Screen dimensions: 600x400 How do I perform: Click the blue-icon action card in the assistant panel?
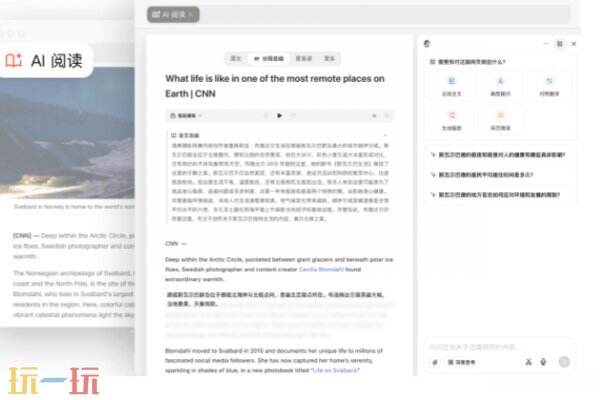pyautogui.click(x=452, y=86)
